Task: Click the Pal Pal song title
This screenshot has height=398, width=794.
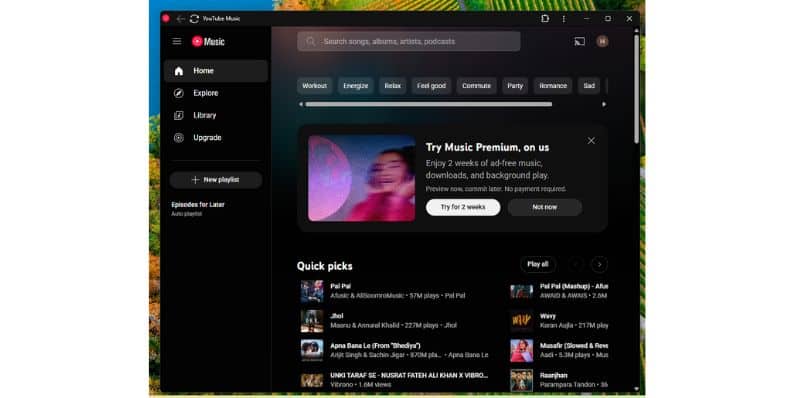Action: [x=340, y=287]
